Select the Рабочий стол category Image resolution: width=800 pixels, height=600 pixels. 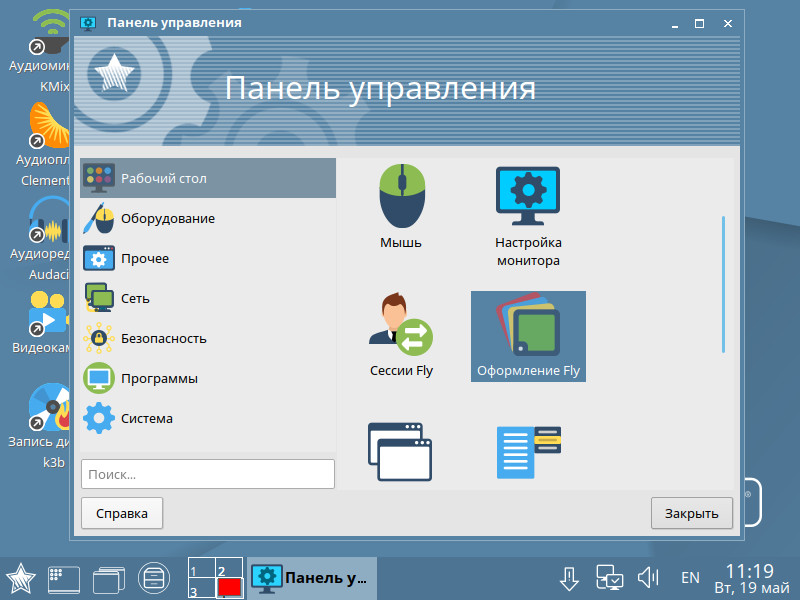(x=208, y=178)
